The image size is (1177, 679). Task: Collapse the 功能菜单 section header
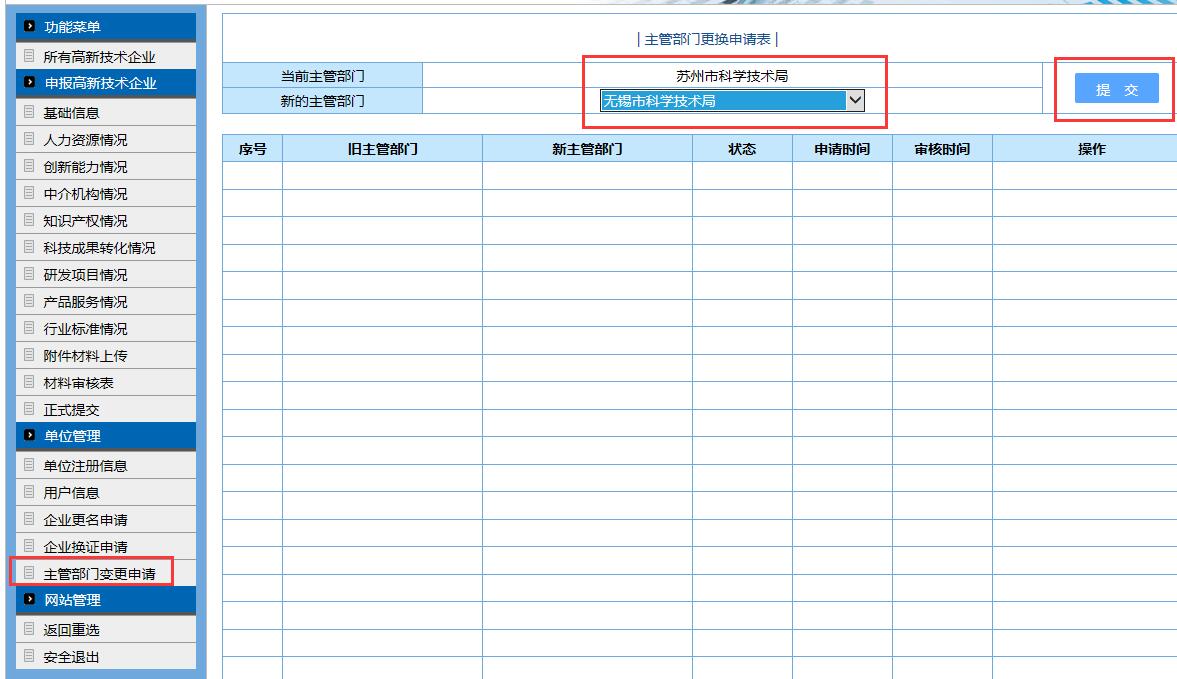coord(106,27)
